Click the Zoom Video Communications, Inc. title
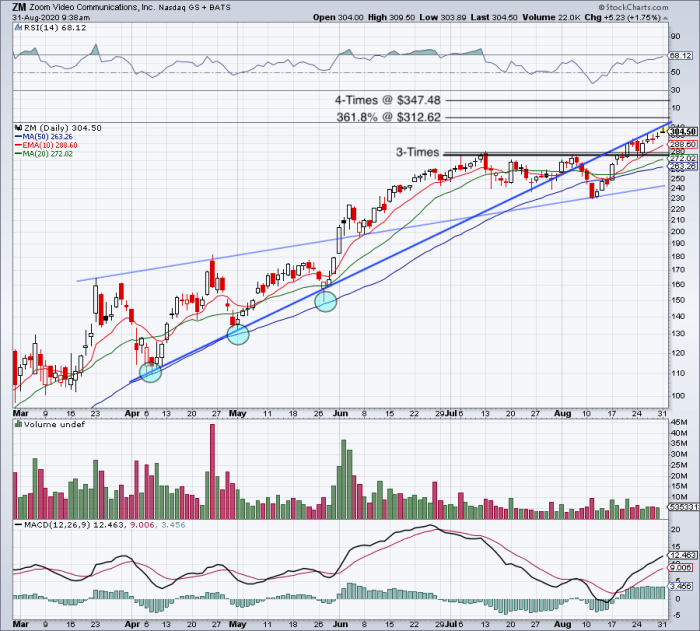The image size is (700, 631). (92, 7)
